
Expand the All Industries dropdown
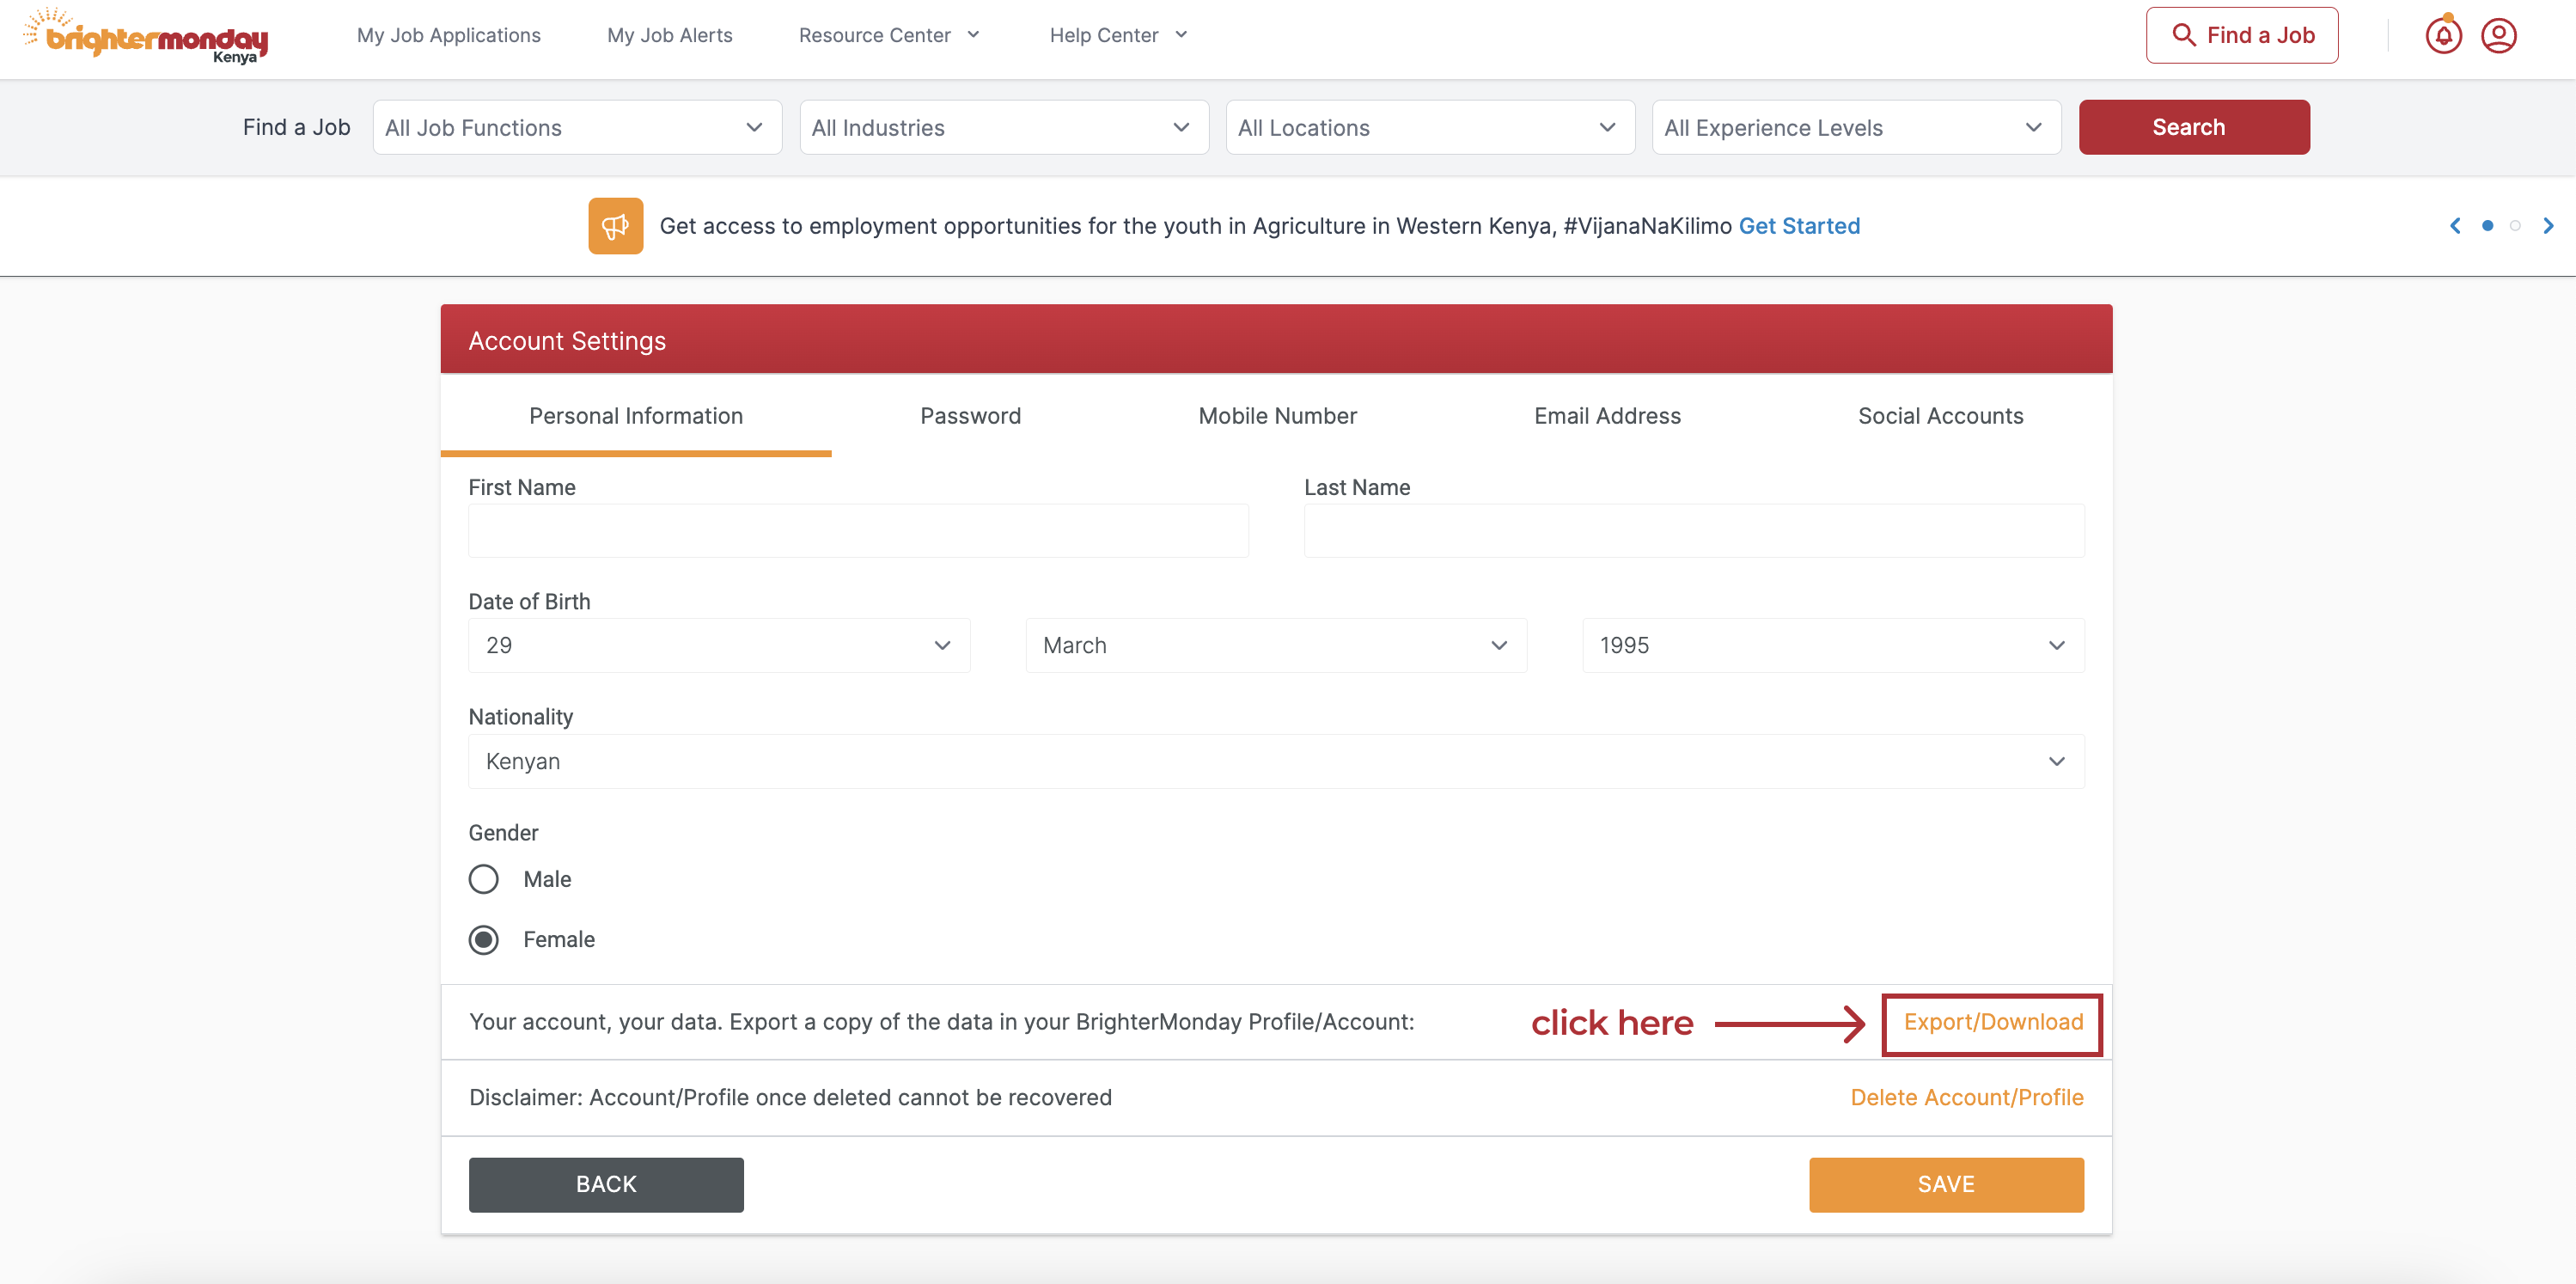[1004, 127]
